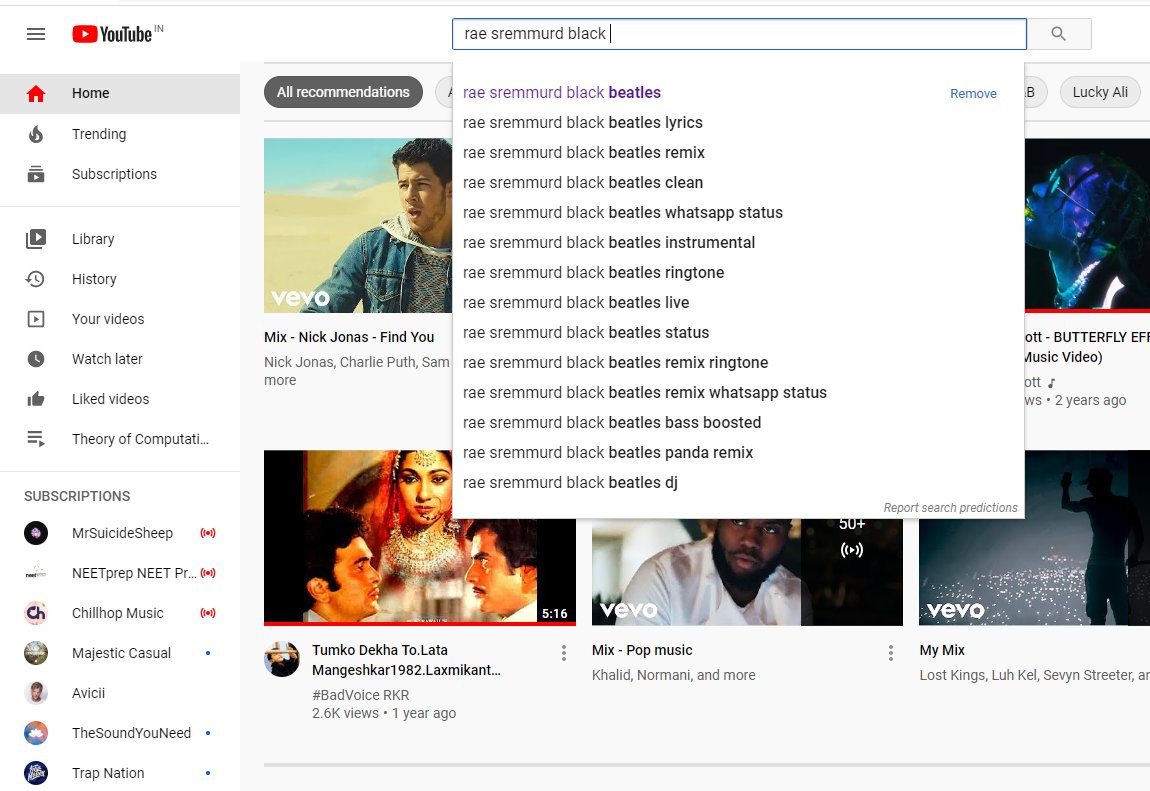Click the search magnifier button

(x=1058, y=34)
